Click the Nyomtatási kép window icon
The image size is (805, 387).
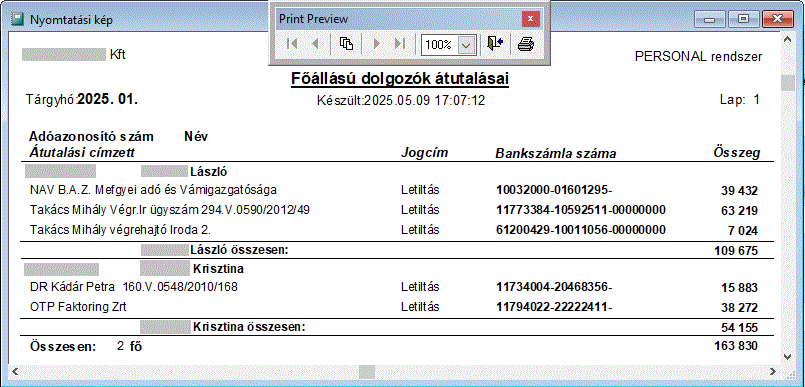click(18, 20)
